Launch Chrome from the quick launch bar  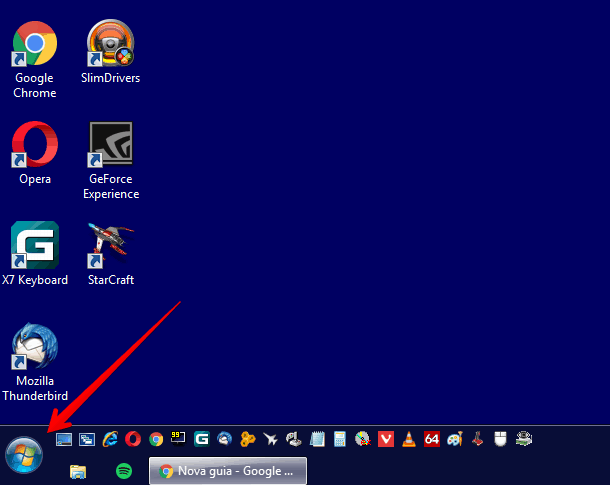(x=156, y=439)
